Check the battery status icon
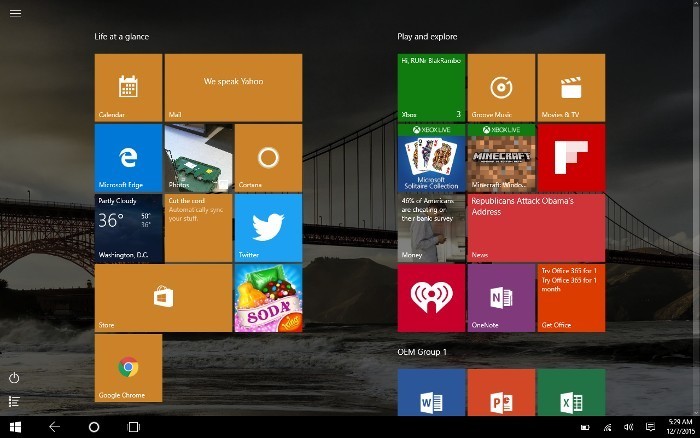 [585, 428]
